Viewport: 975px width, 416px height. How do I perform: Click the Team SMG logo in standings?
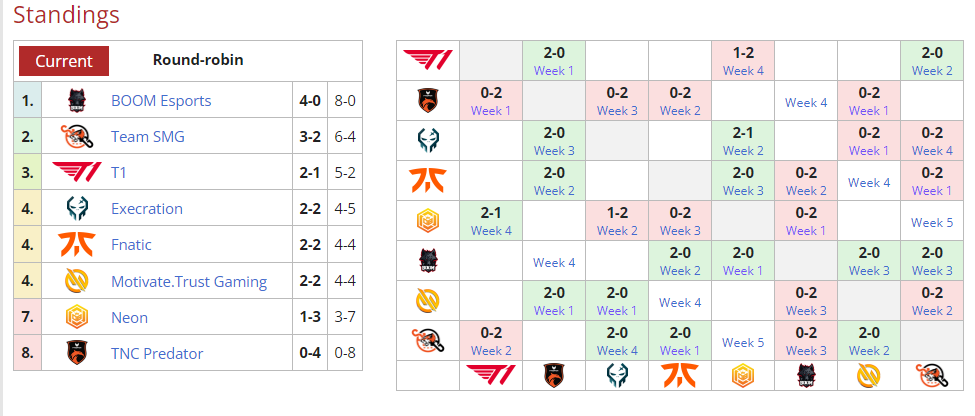click(77, 137)
